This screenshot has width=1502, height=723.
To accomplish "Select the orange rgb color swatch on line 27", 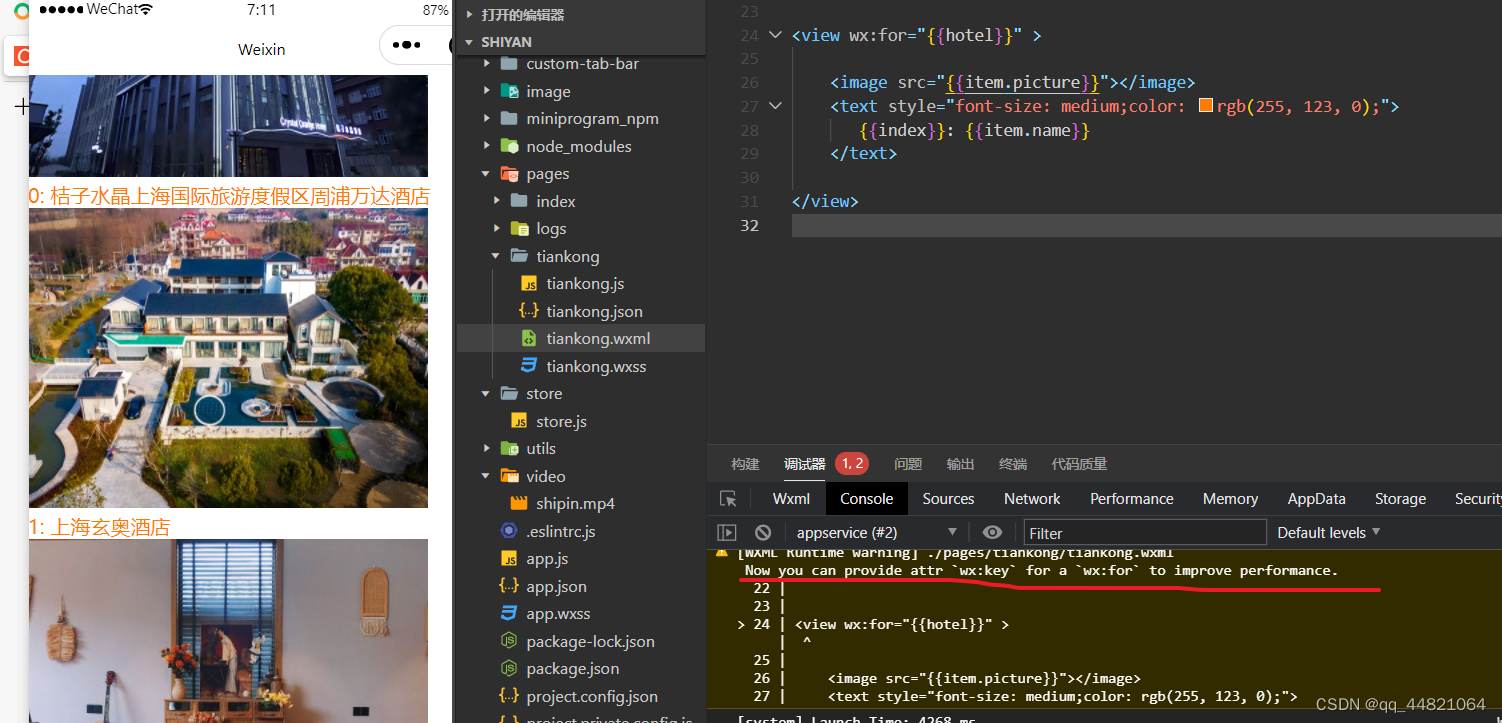I will [x=1204, y=104].
